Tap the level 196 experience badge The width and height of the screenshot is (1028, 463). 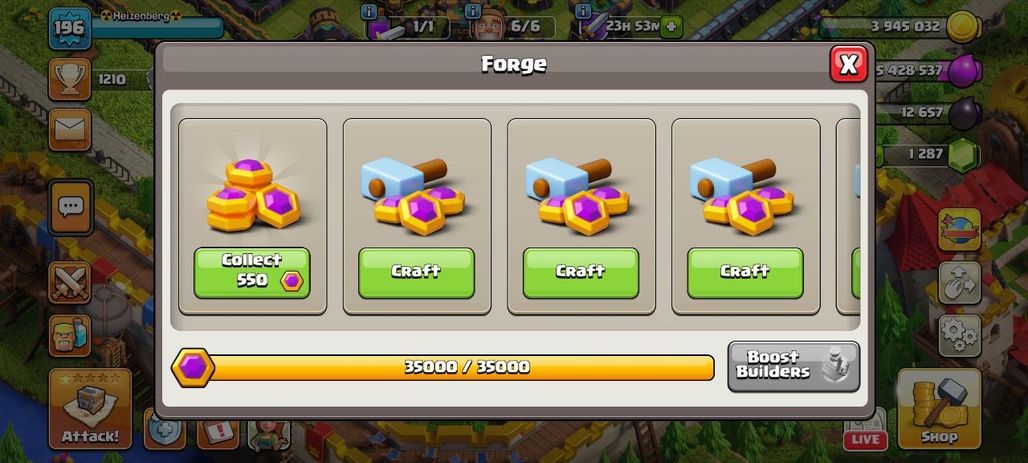click(x=69, y=28)
